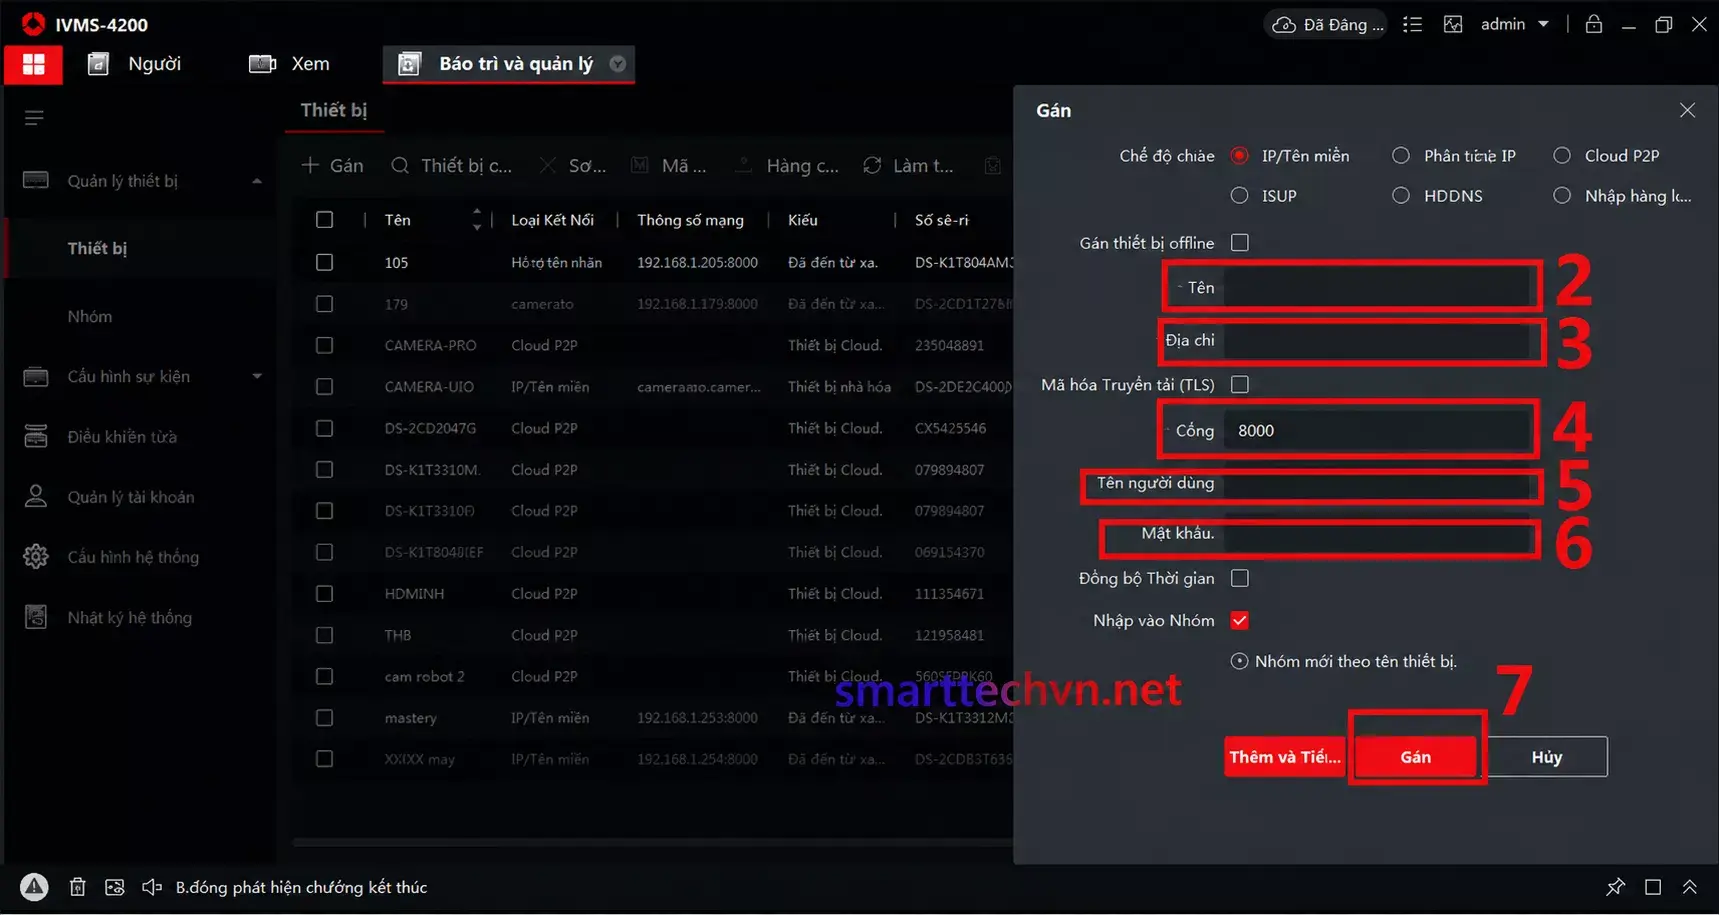Click the Cổng port input field

[1377, 430]
